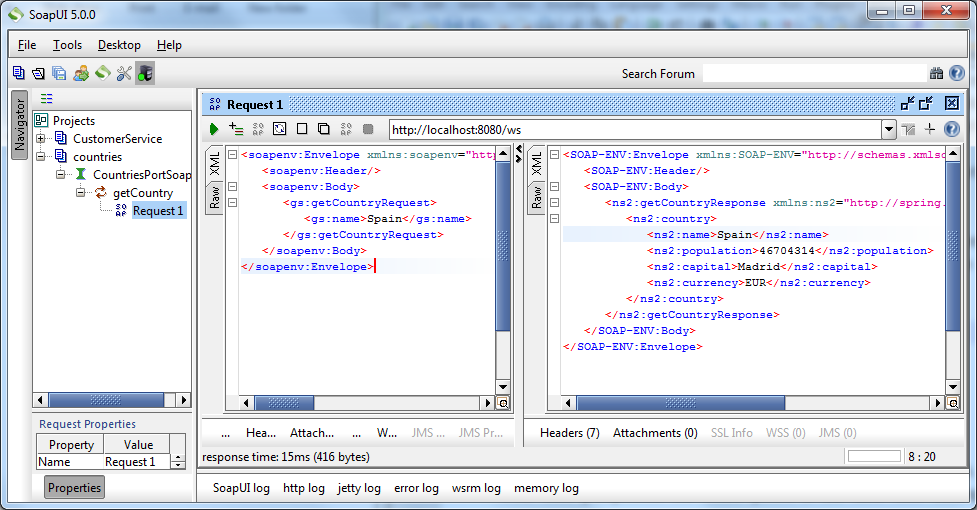Screen dimensions: 977x510
Task: Switch response editor to Raw tab
Action: pyautogui.click(x=536, y=197)
